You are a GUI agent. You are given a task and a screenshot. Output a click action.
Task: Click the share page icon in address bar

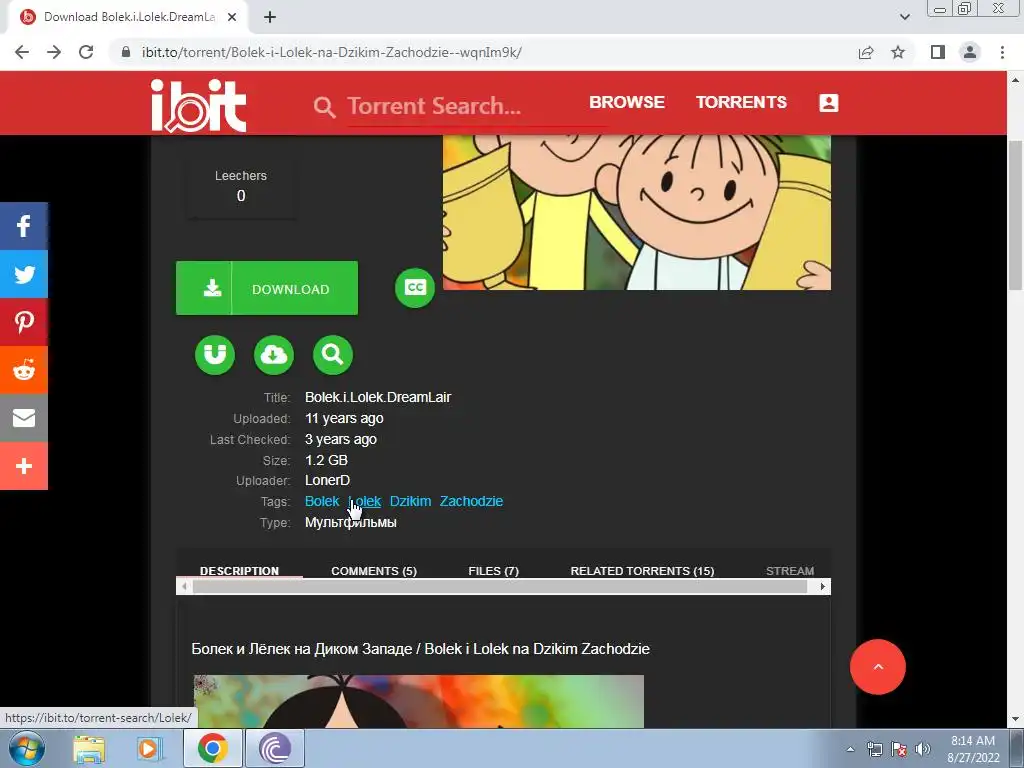coord(866,52)
